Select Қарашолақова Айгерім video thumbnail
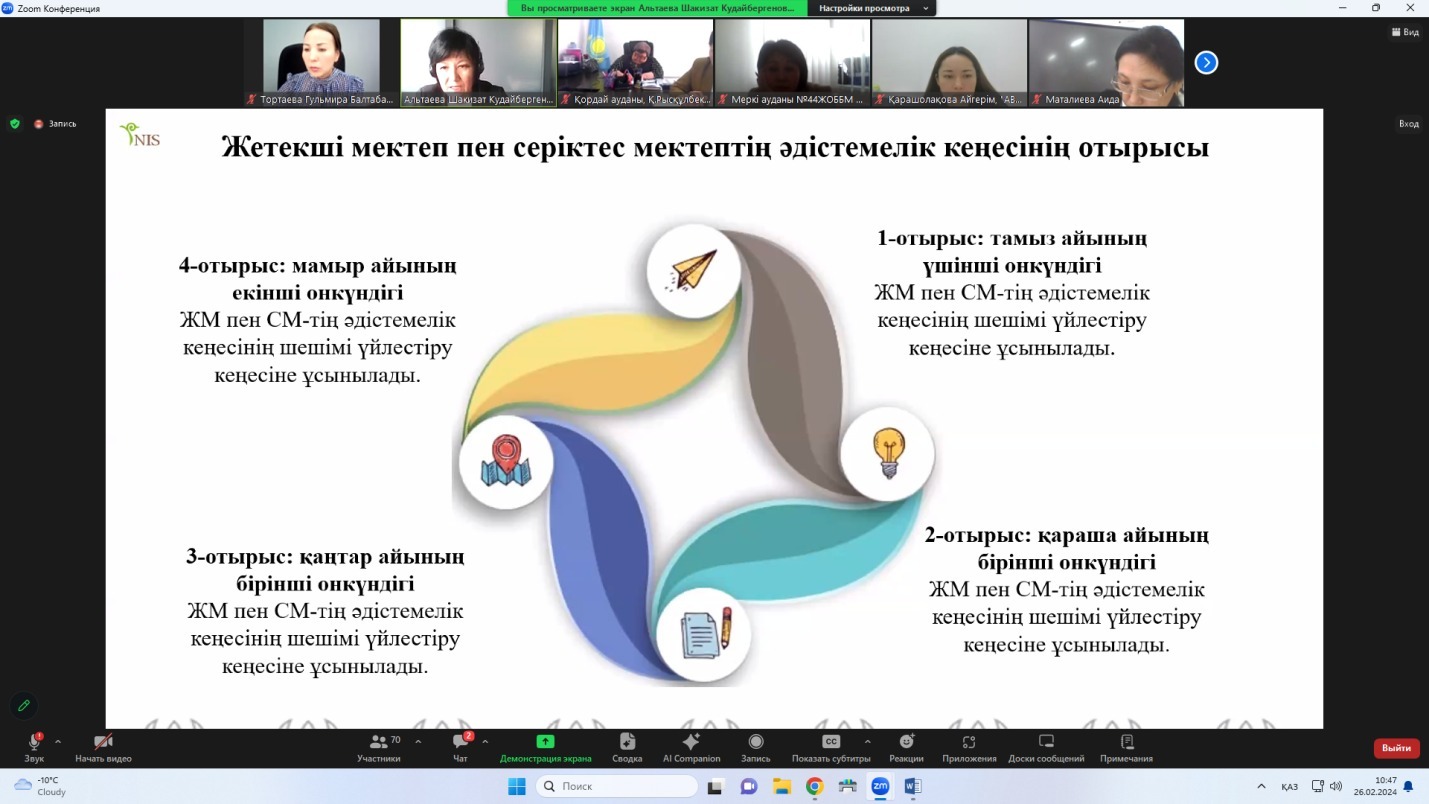The image size is (1429, 804). point(949,63)
